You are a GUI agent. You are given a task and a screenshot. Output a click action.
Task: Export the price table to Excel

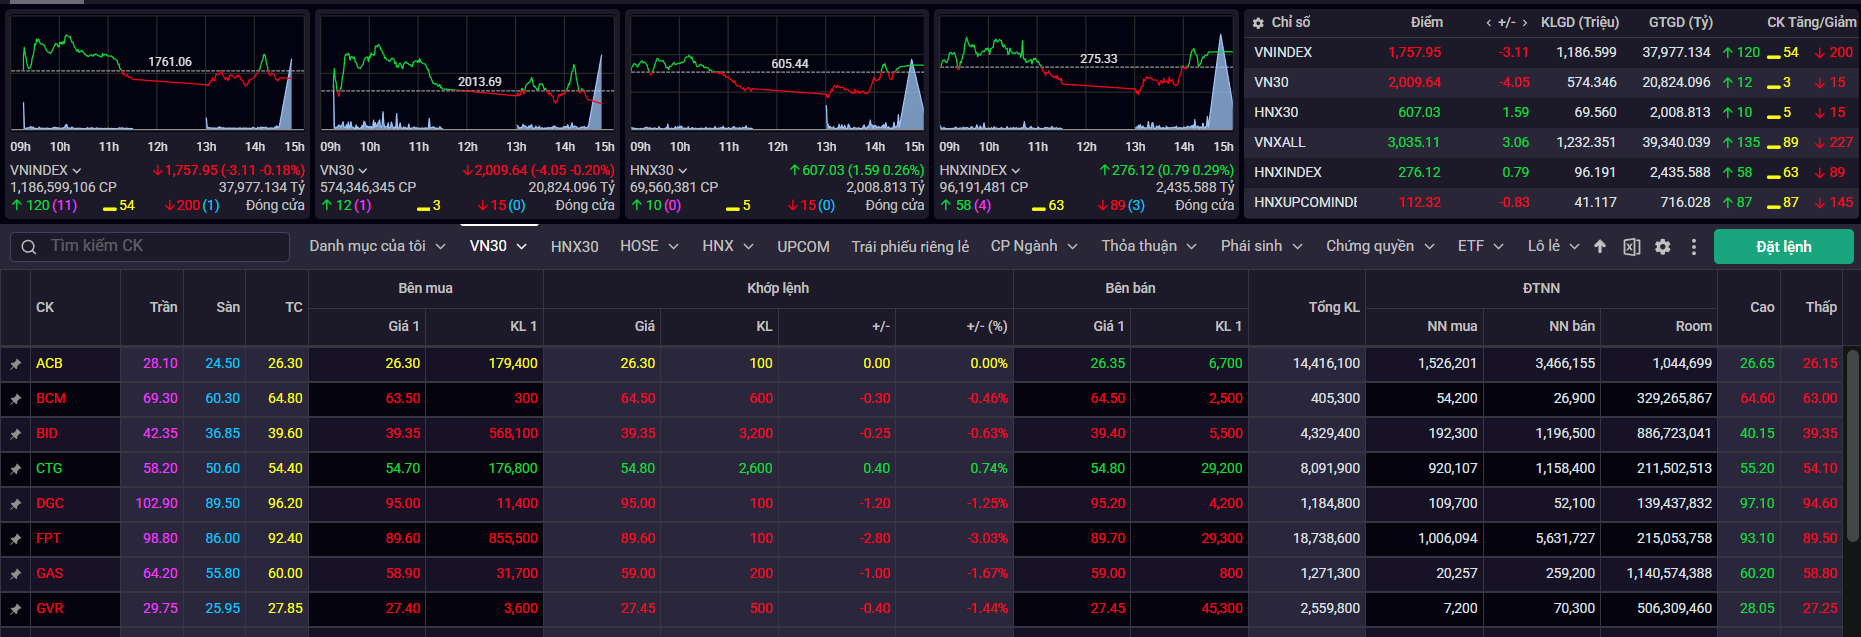point(1631,247)
